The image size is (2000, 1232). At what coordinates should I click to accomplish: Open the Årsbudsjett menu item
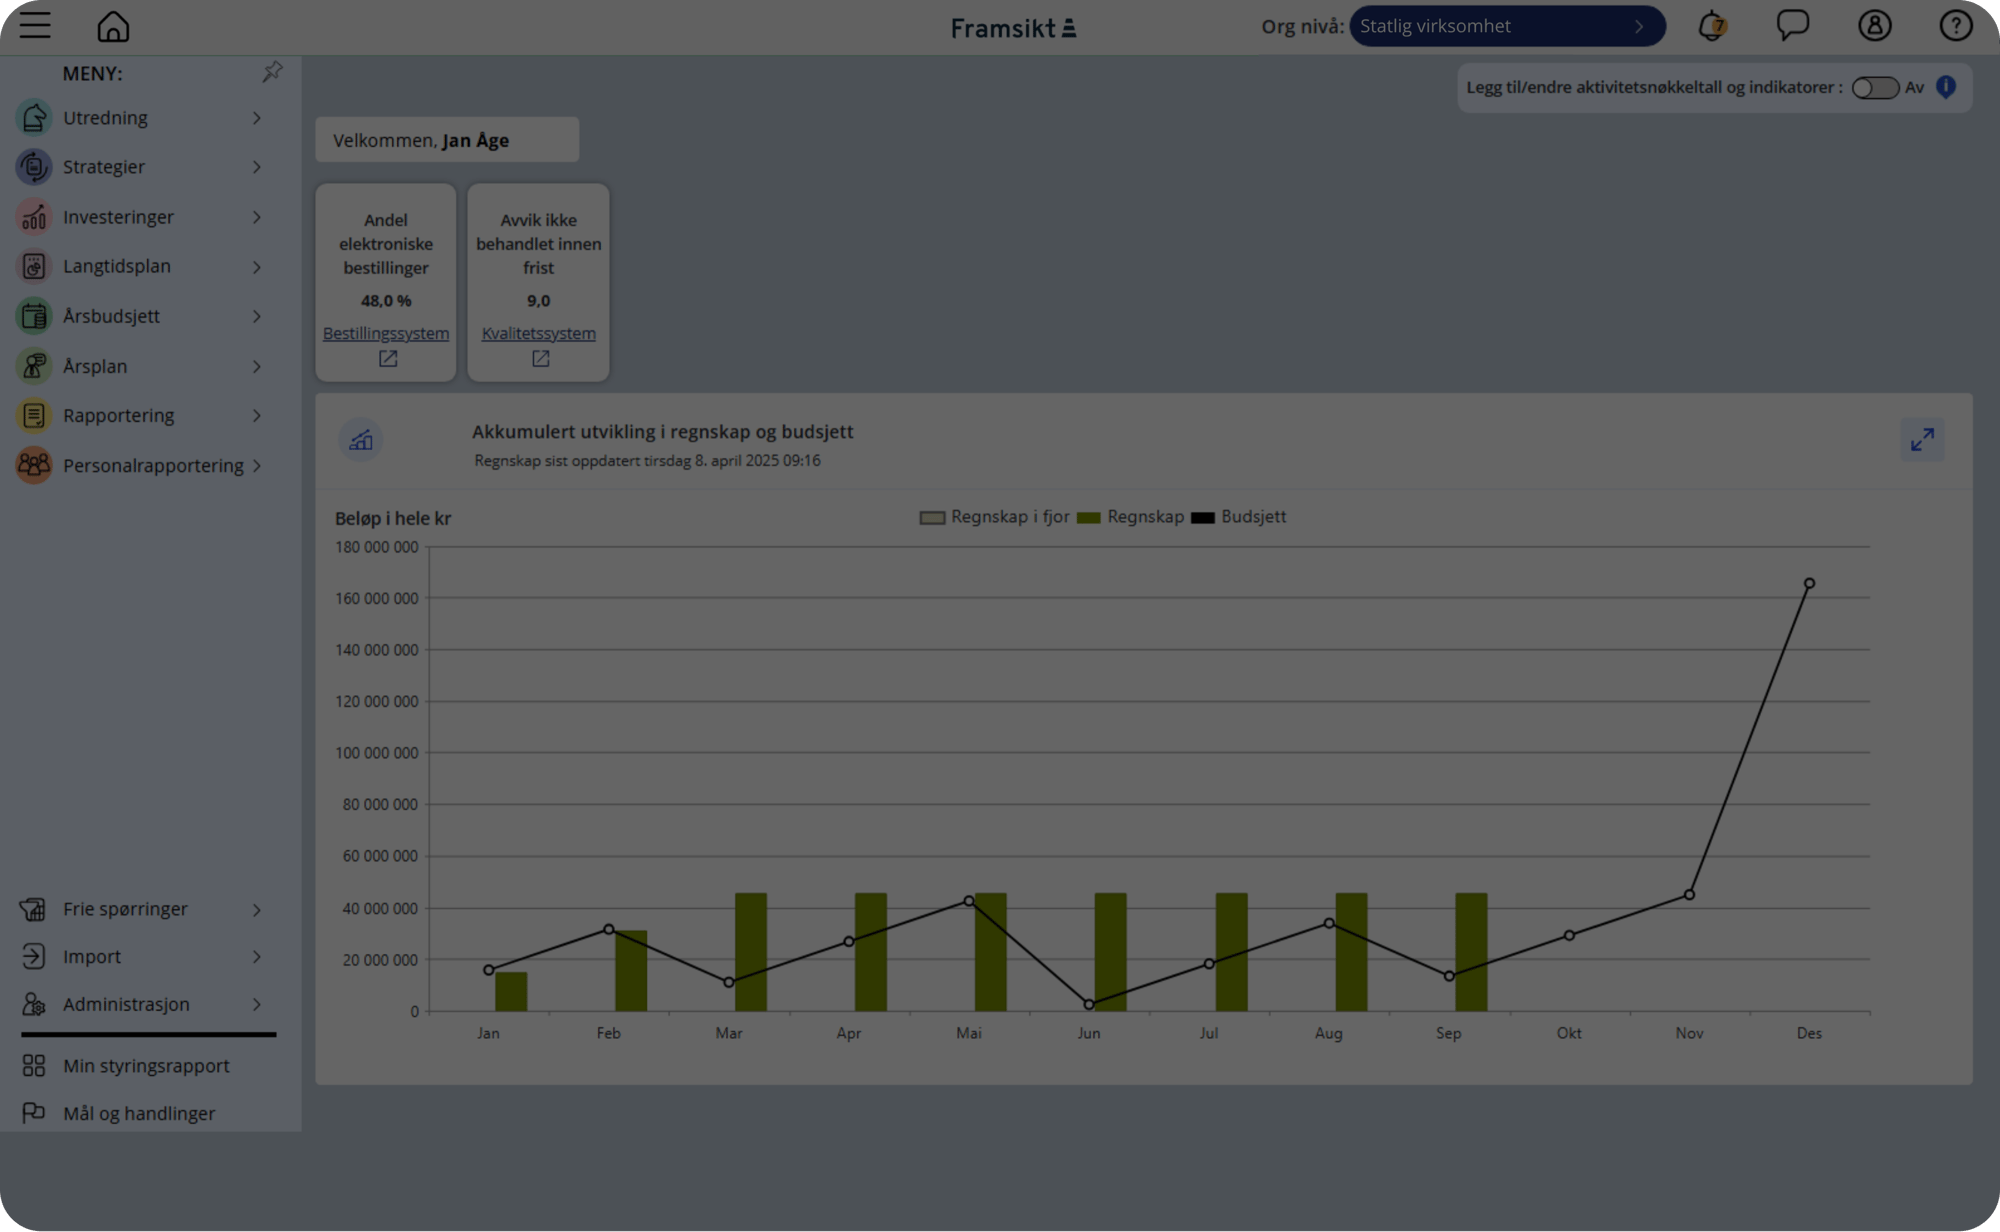tap(111, 316)
